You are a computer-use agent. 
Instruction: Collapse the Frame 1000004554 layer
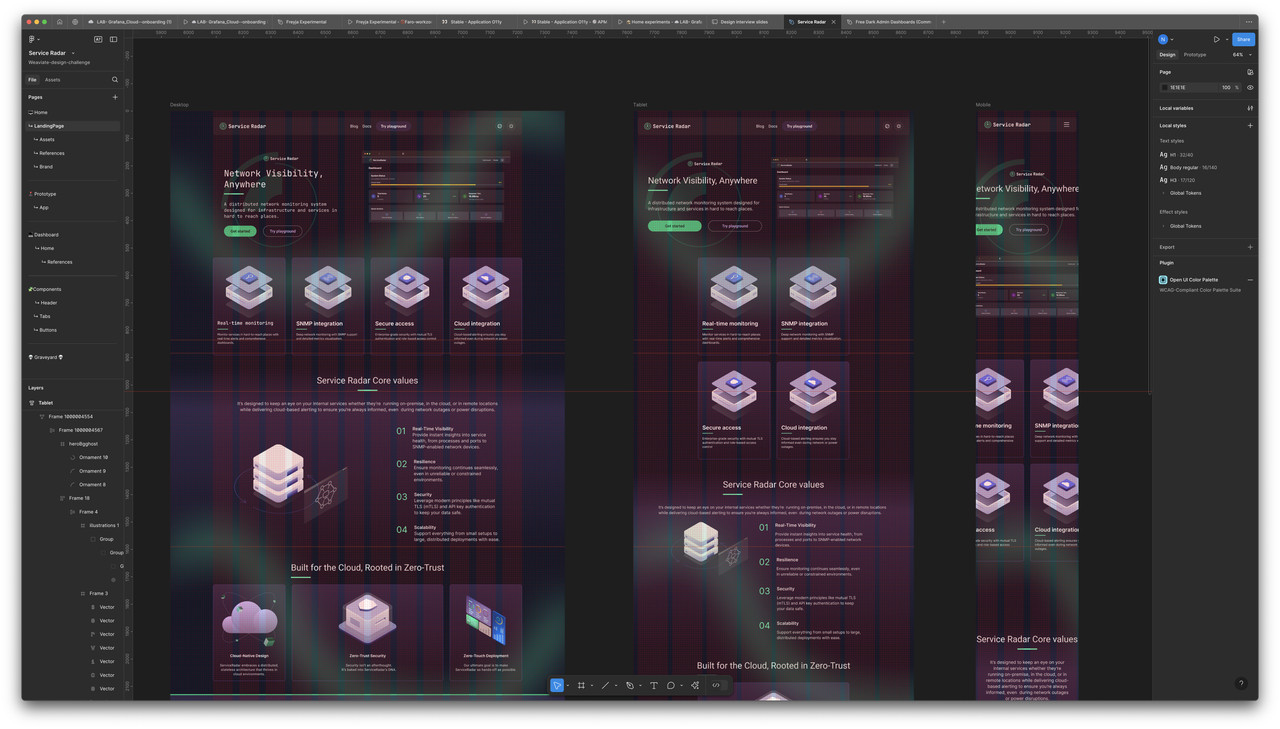42,416
